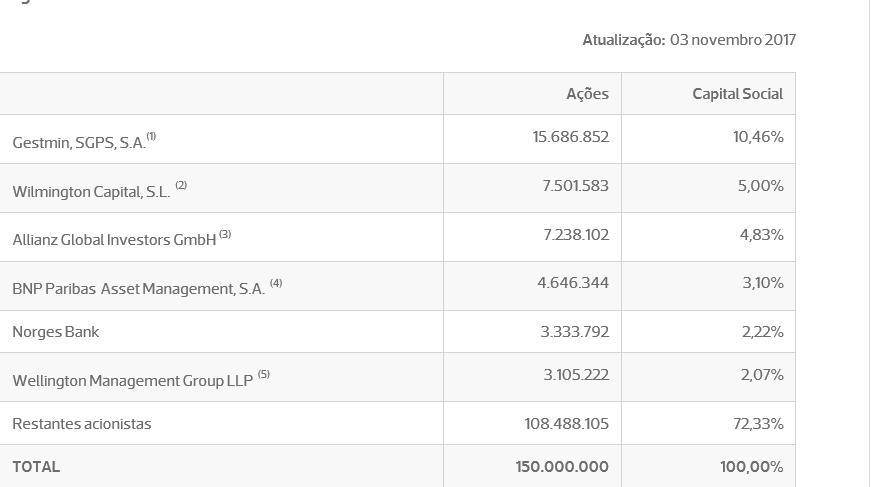
Task: Click the 10,46% capital percentage cell
Action: pos(758,137)
